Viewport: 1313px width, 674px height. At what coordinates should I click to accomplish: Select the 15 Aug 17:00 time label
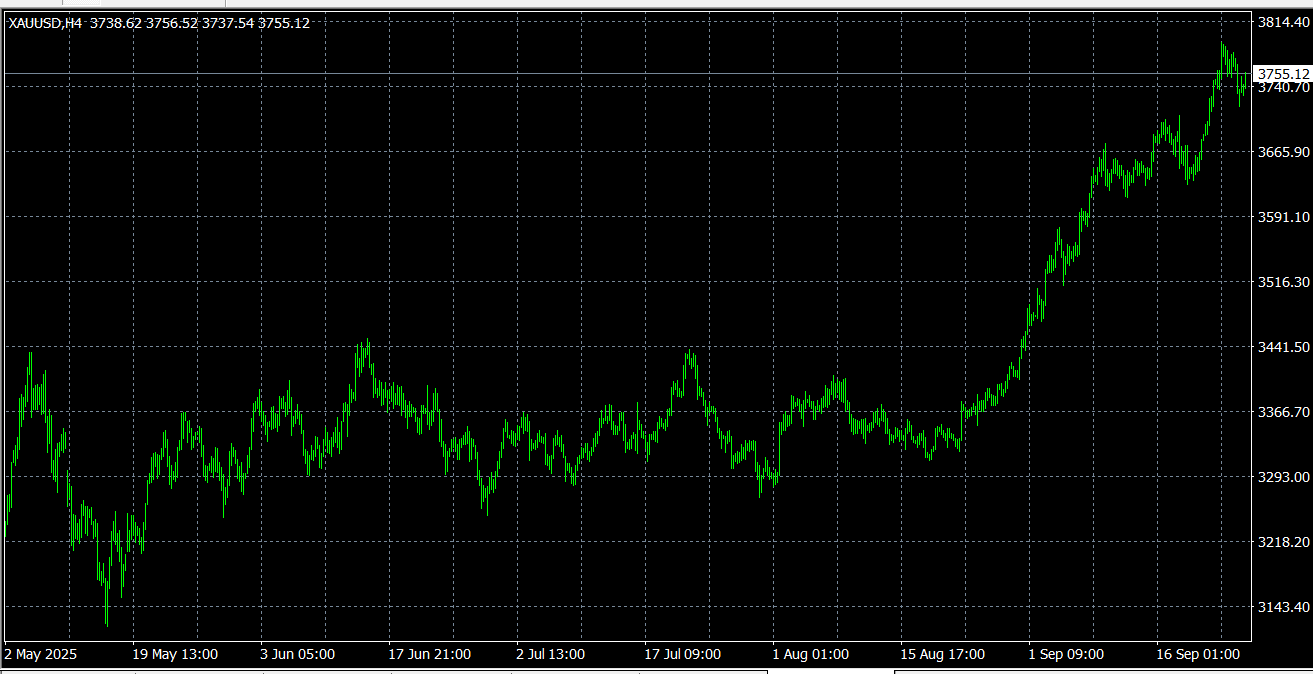point(942,654)
